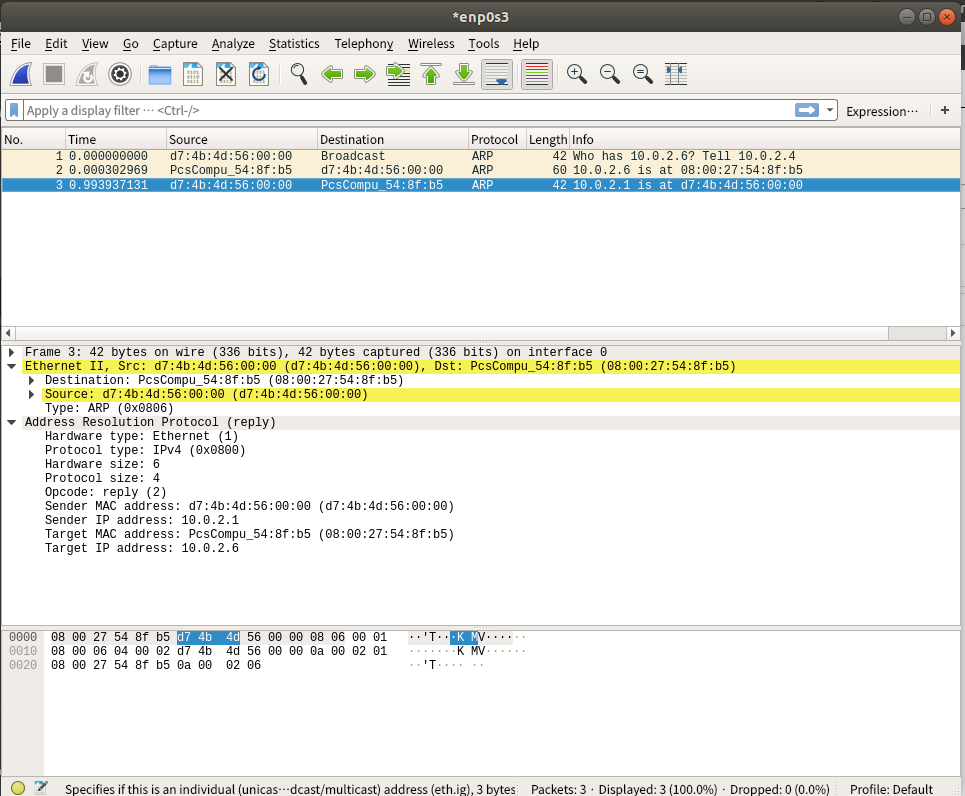The width and height of the screenshot is (965, 796).
Task: Zoom in on packet text
Action: (x=575, y=74)
